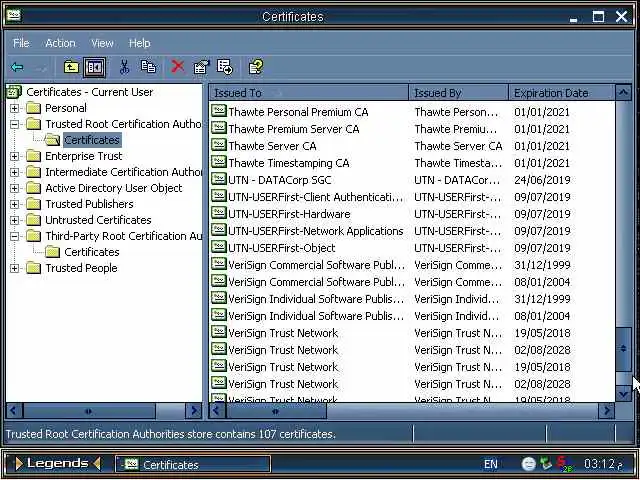Click the Thawte Server CA certificate icon
Screen dimensions: 640x480
(x=219, y=145)
